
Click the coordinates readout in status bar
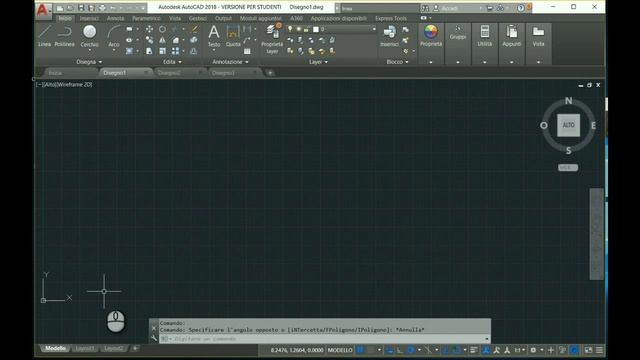point(297,350)
